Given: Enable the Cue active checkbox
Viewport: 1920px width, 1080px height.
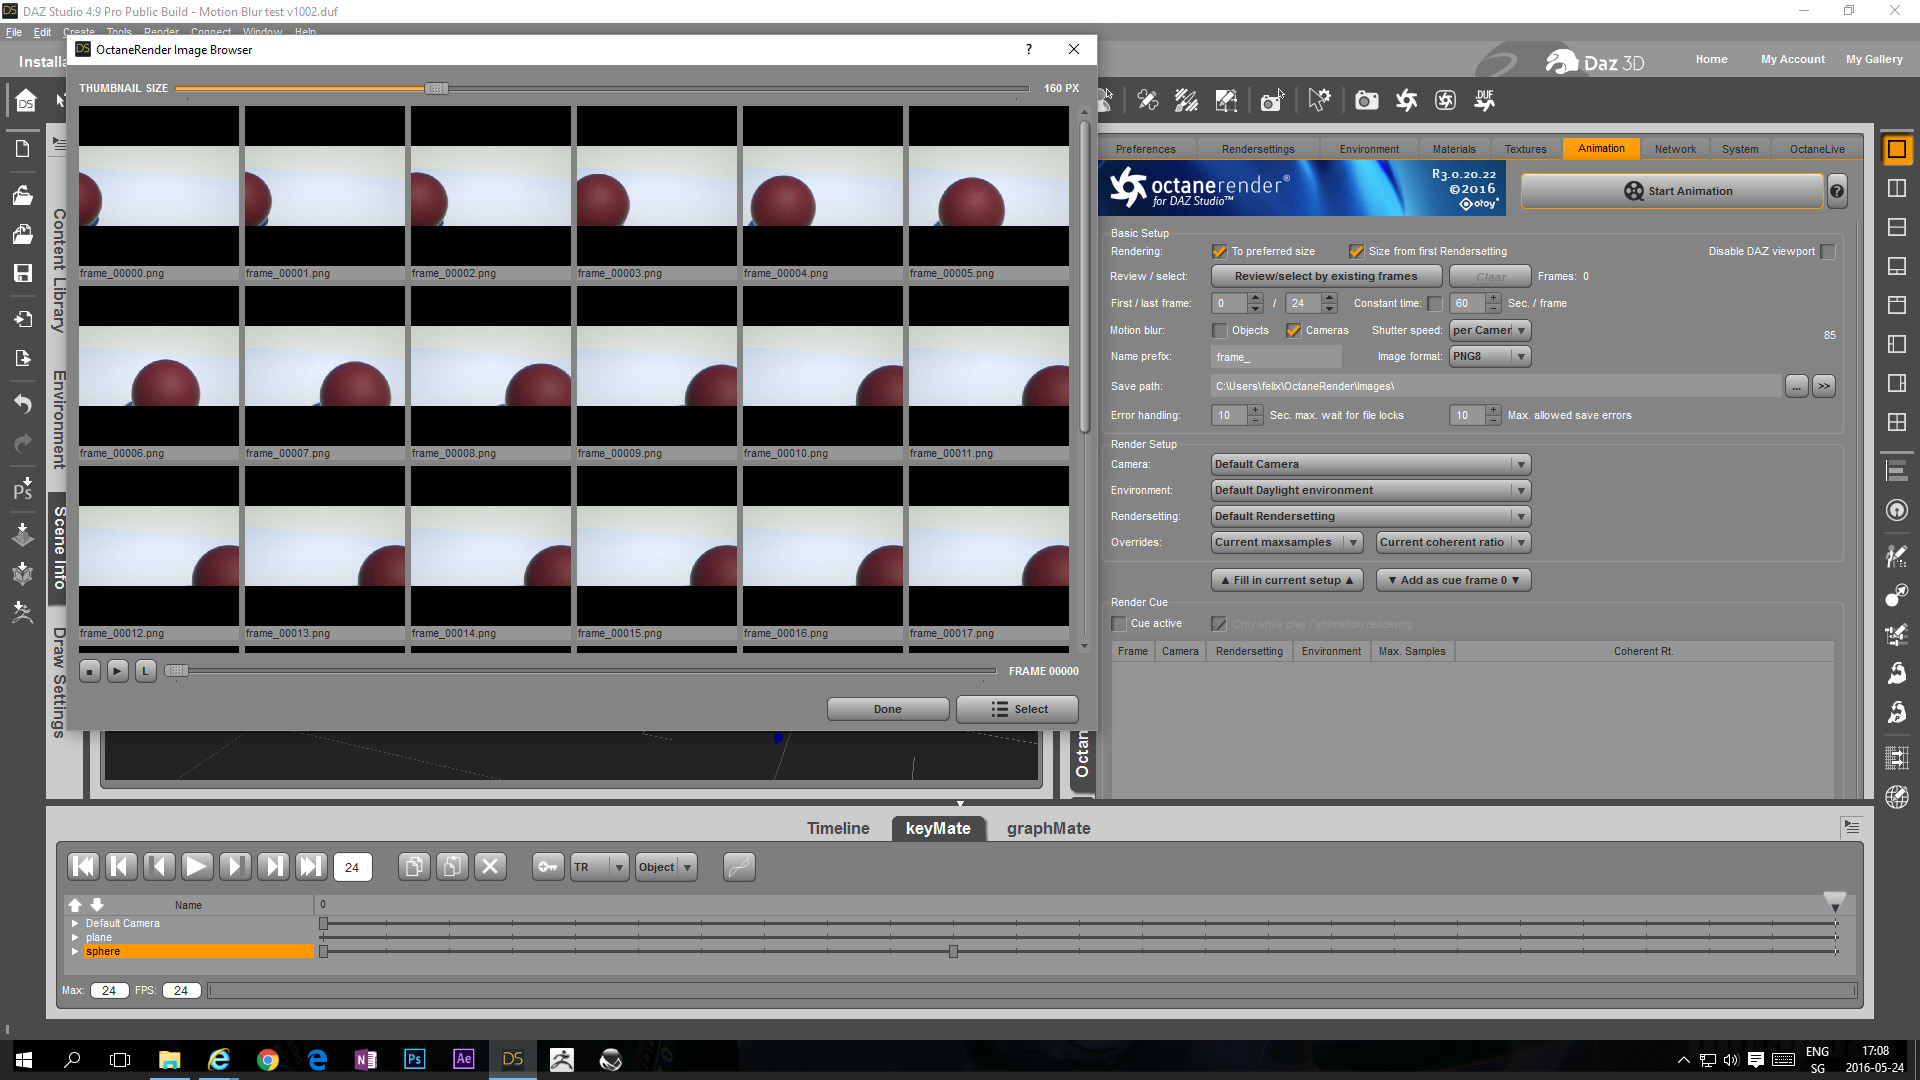Looking at the screenshot, I should [x=1119, y=624].
